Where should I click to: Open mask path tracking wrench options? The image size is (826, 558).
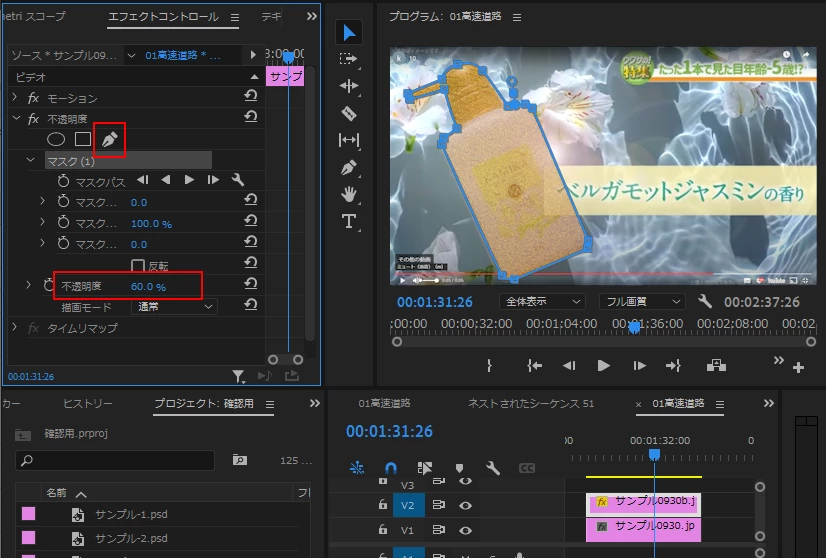[238, 180]
